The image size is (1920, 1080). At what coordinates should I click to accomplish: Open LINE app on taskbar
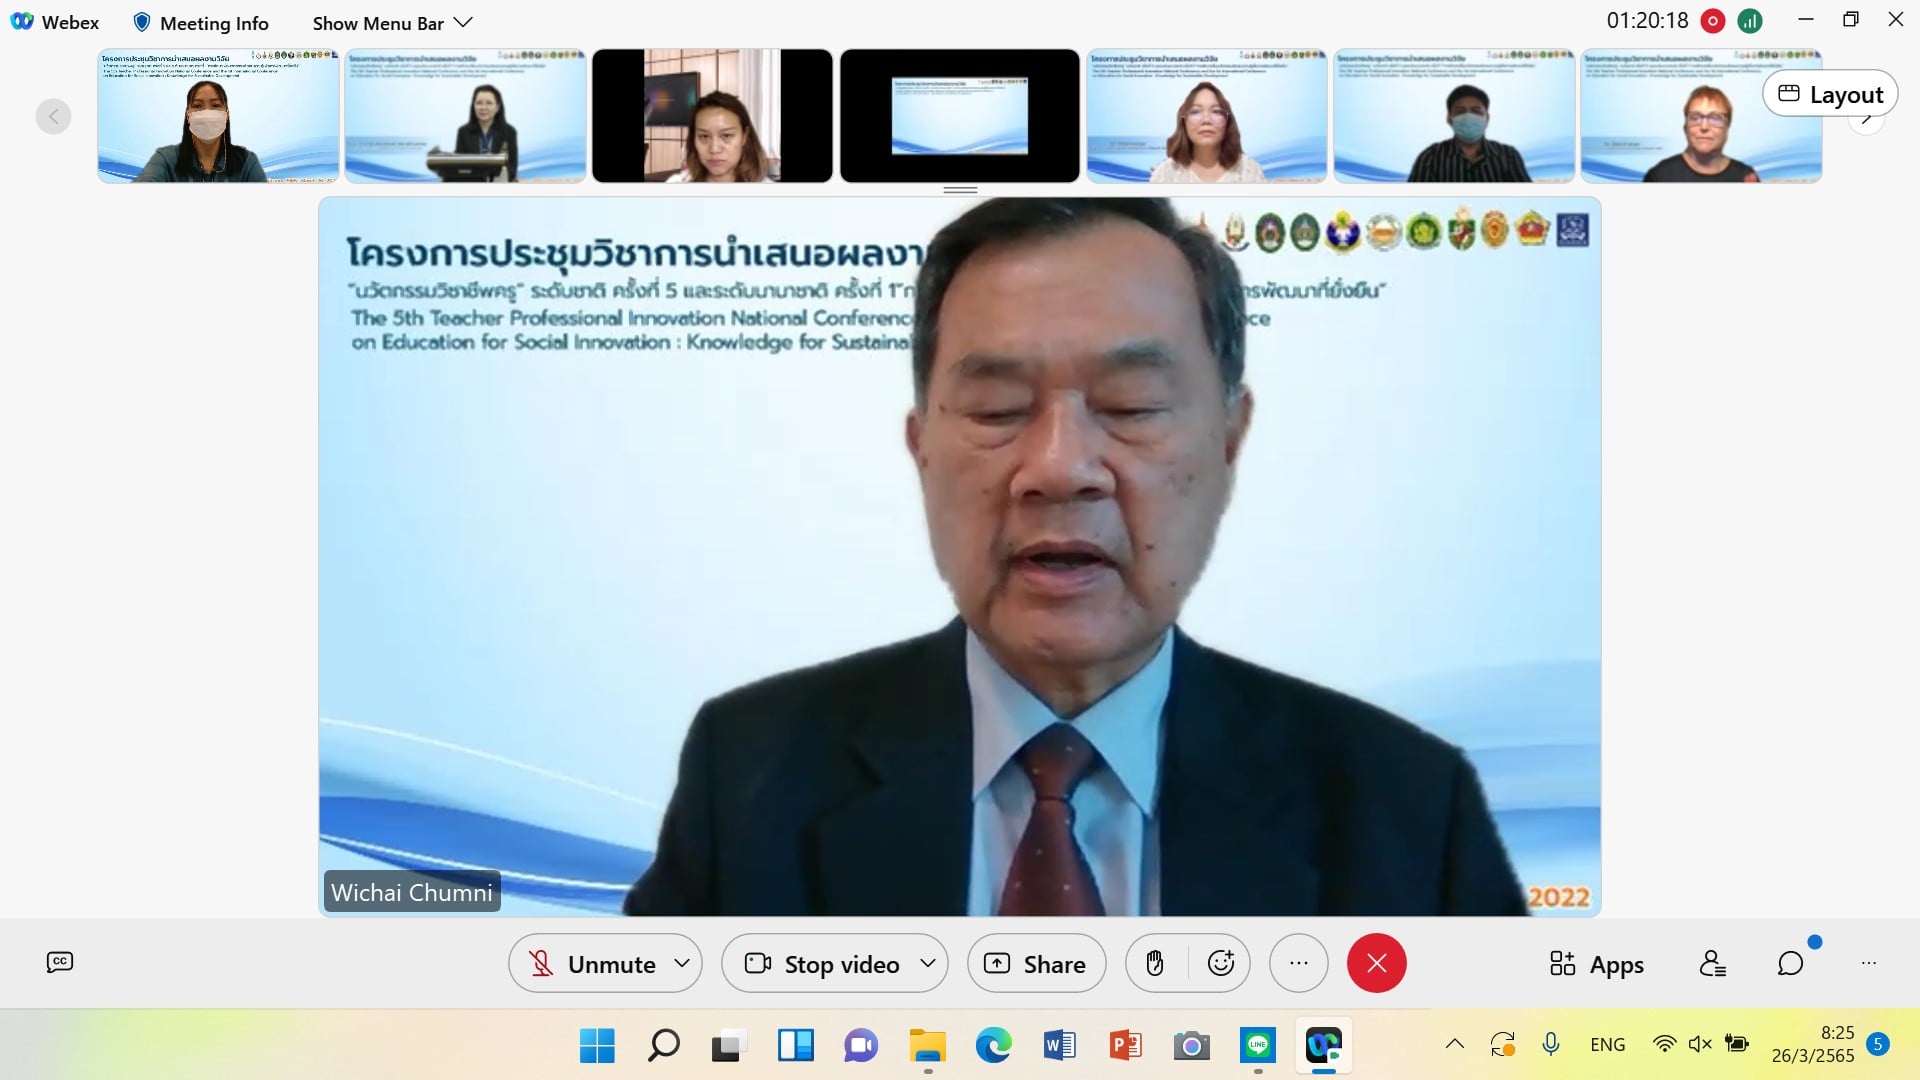(x=1257, y=1046)
